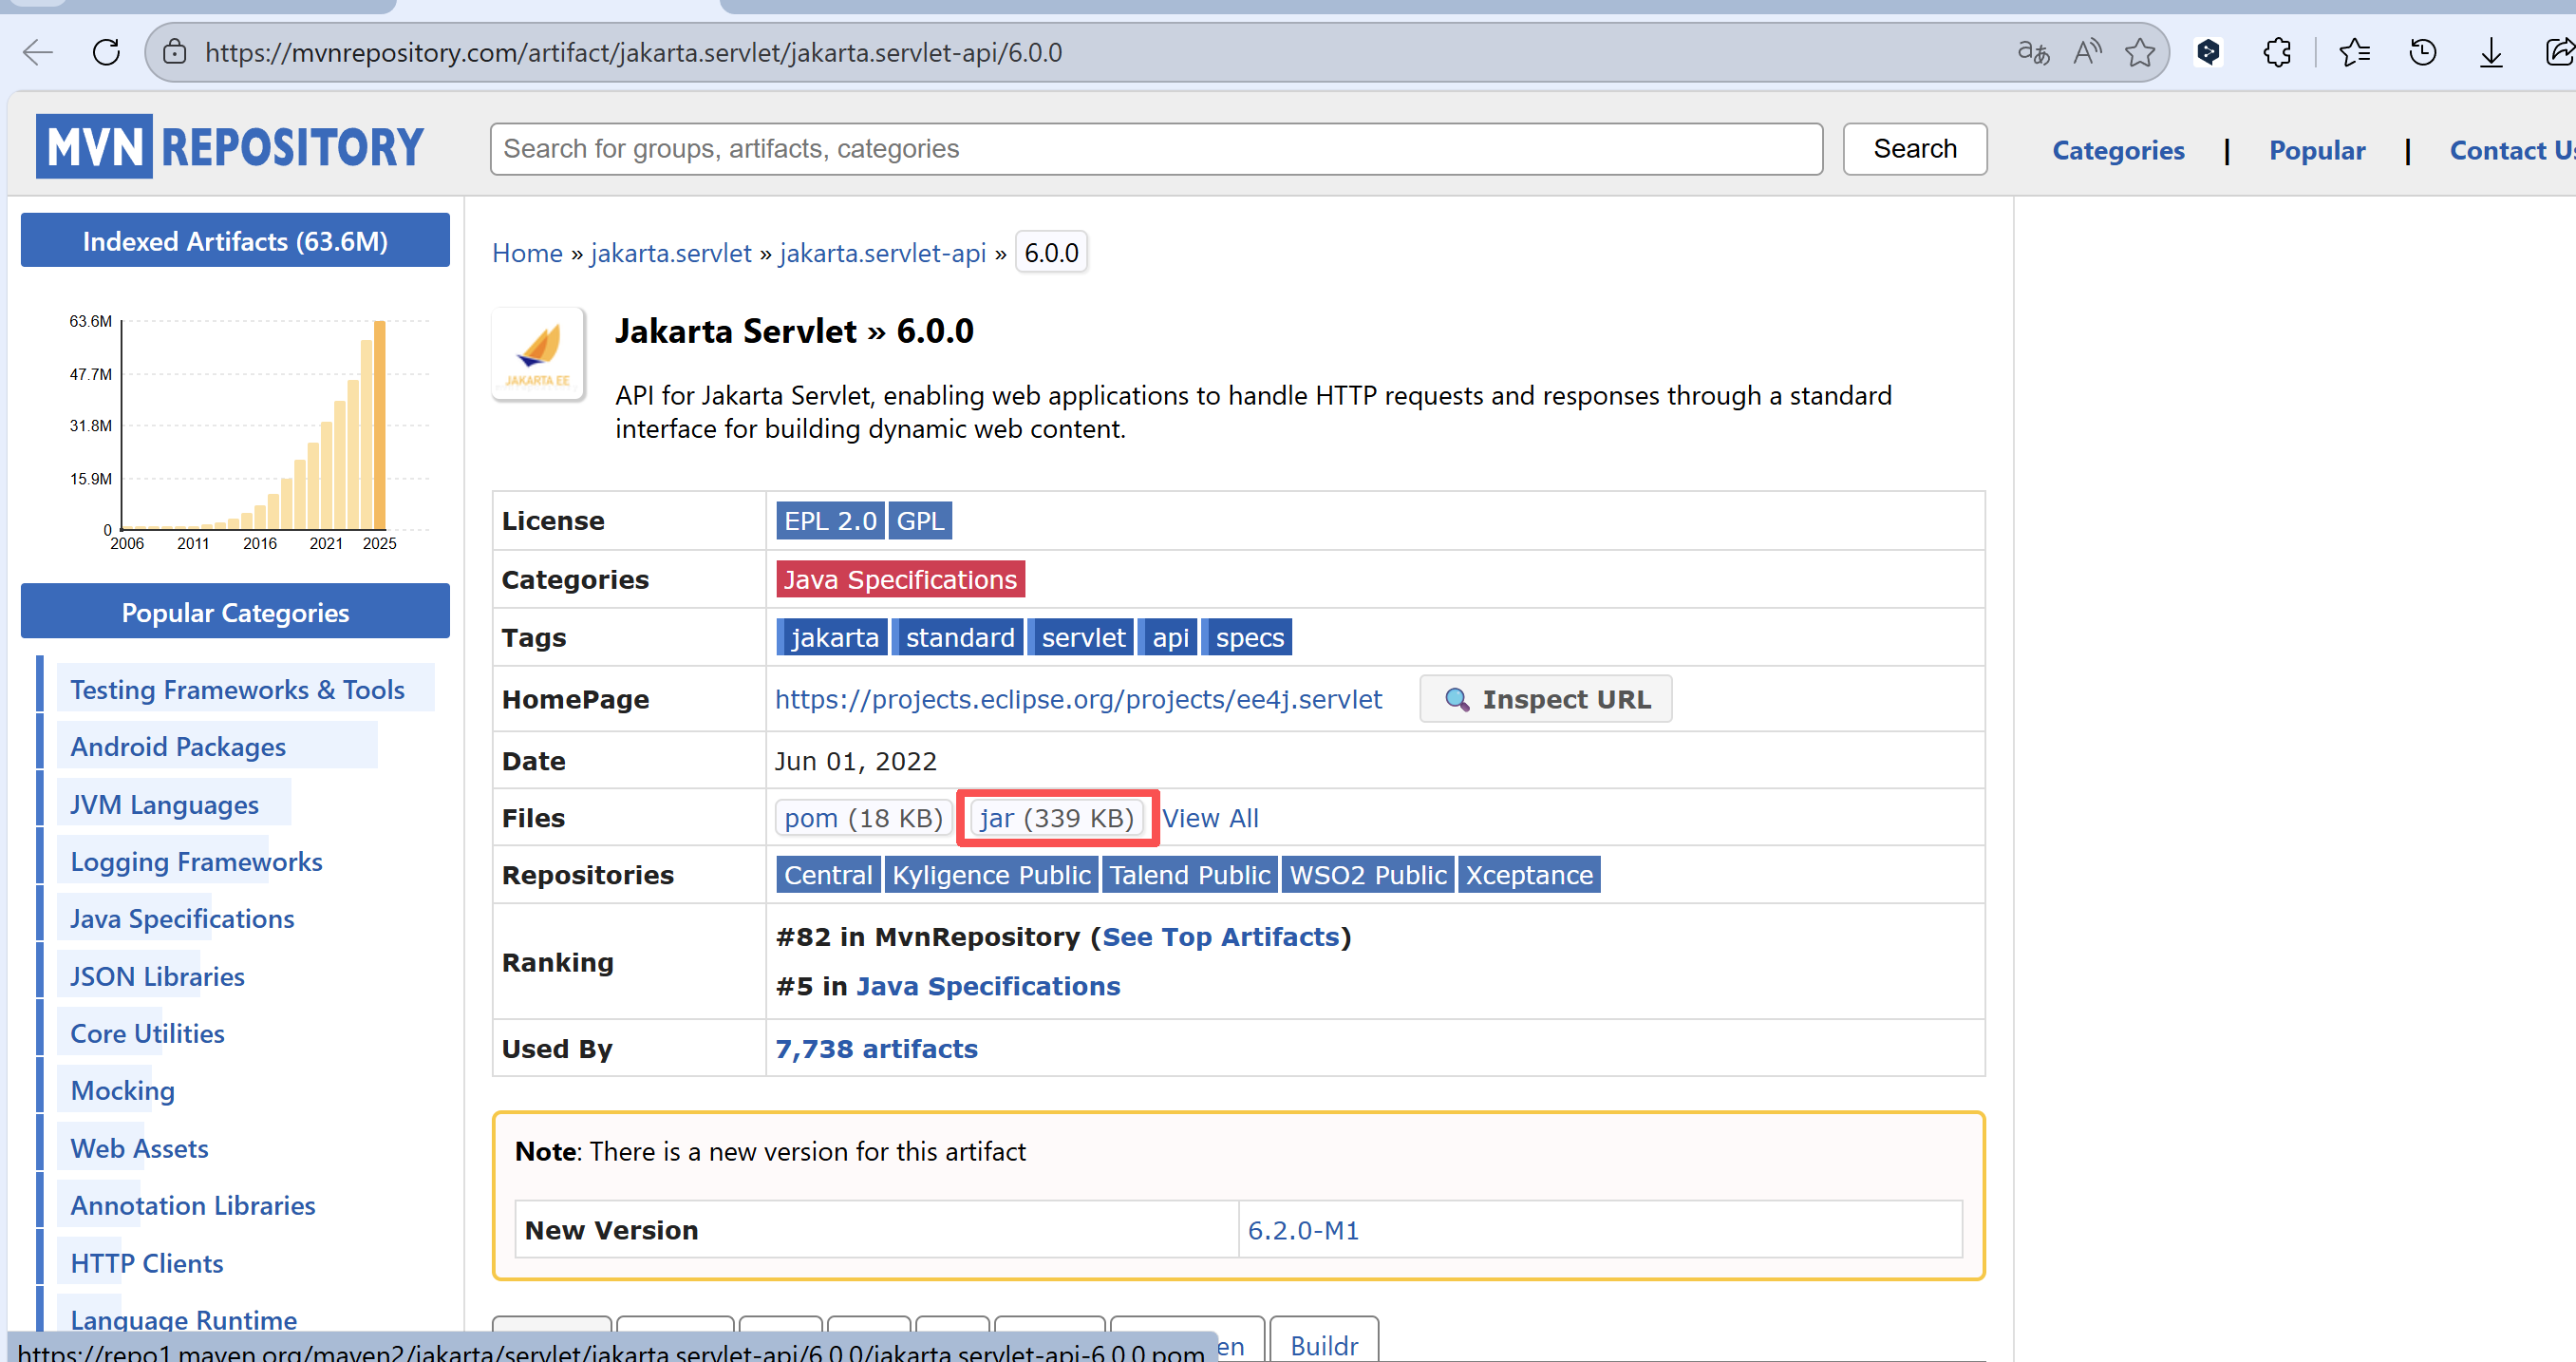
Task: Open browser history clock icon
Action: (2422, 52)
